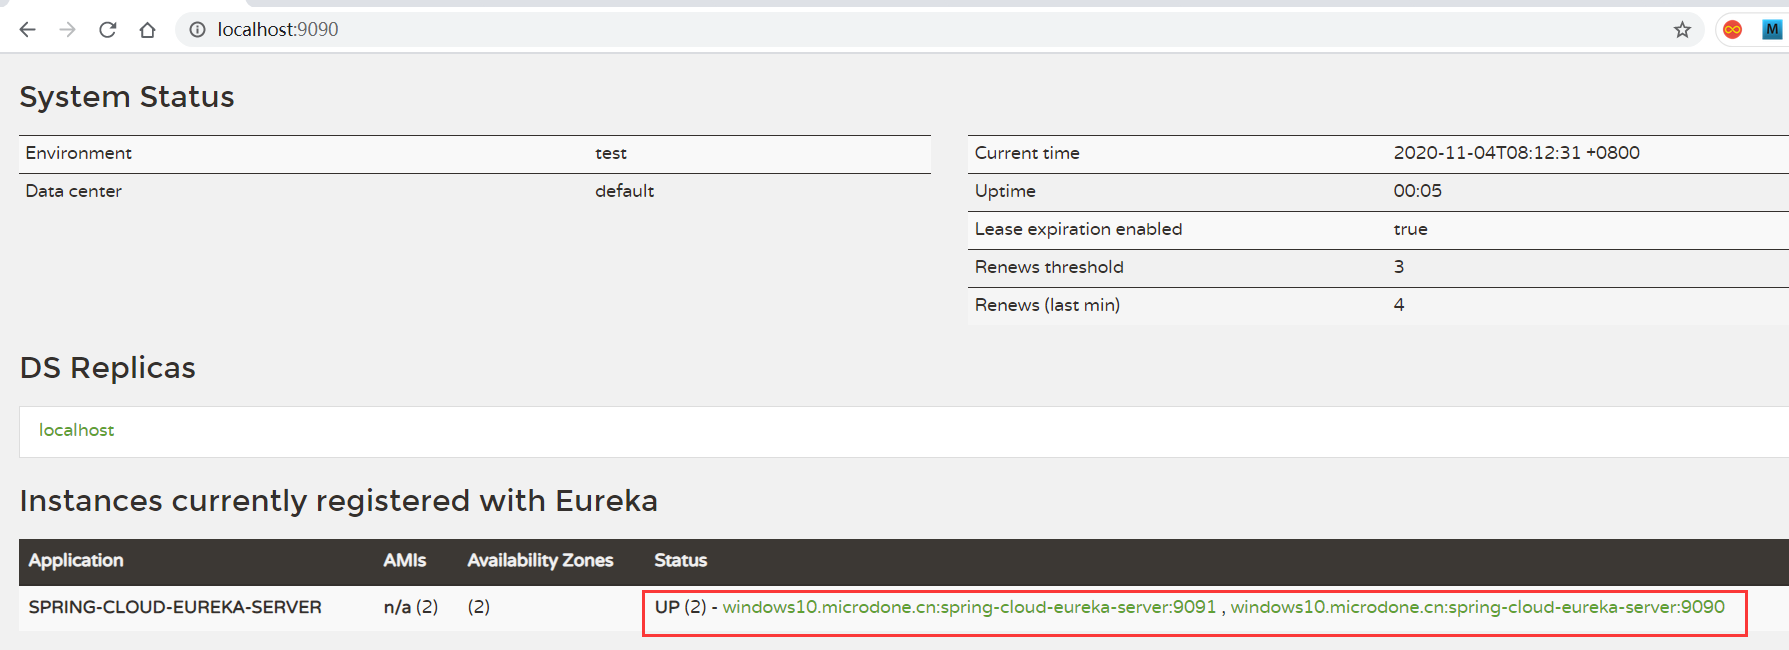The width and height of the screenshot is (1789, 650).
Task: Select the DS Replicas heading
Action: [x=108, y=368]
